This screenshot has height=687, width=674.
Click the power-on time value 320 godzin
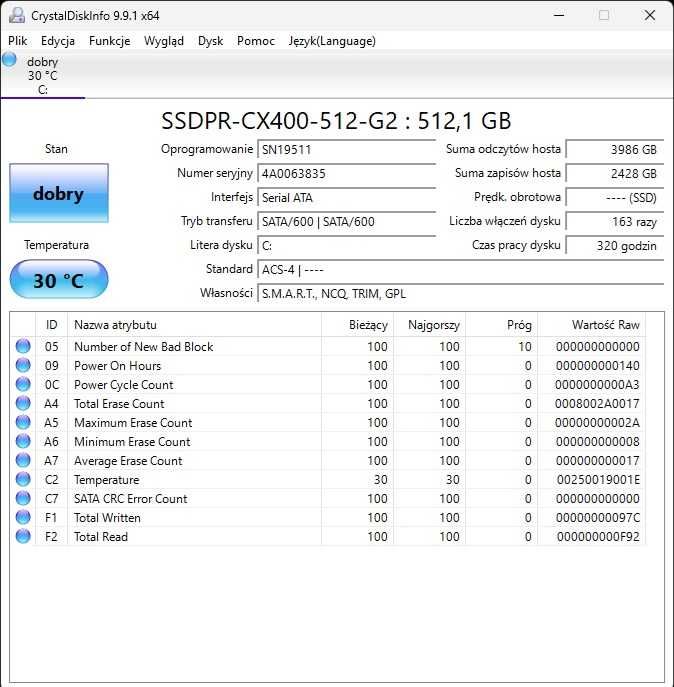[x=615, y=246]
